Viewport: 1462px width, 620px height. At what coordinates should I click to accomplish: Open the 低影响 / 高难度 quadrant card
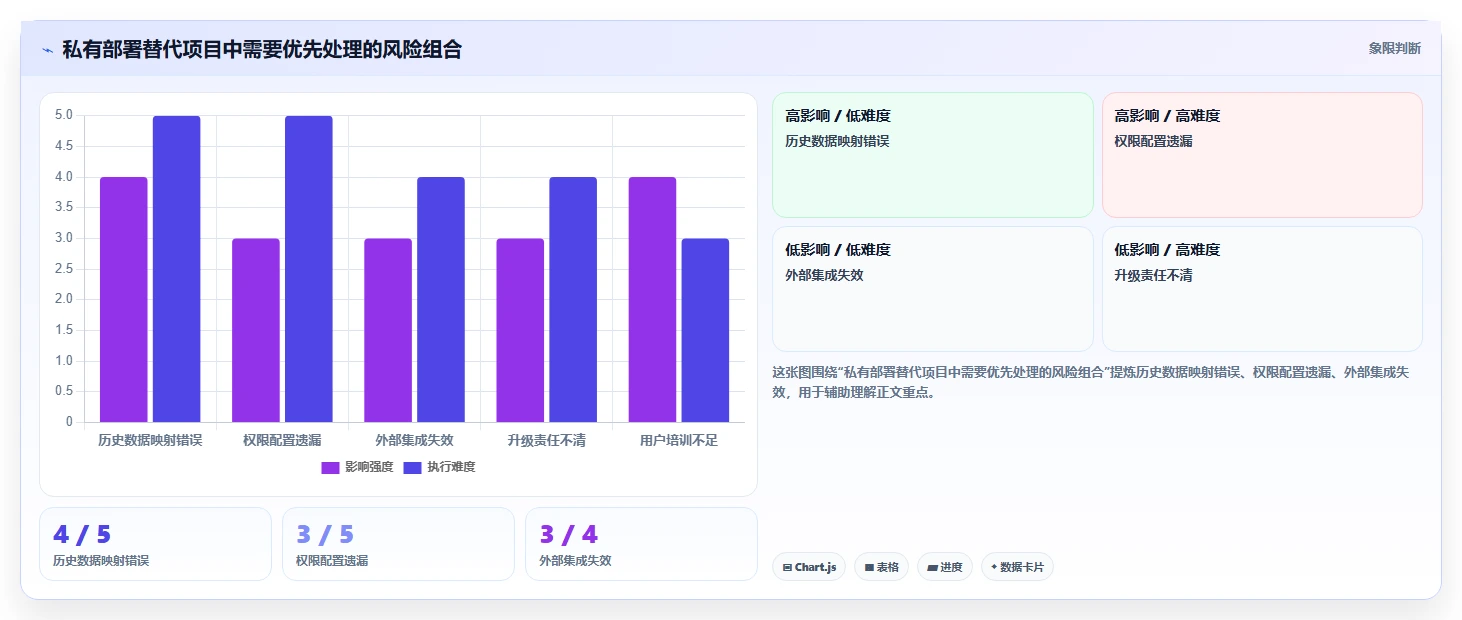tap(1262, 289)
